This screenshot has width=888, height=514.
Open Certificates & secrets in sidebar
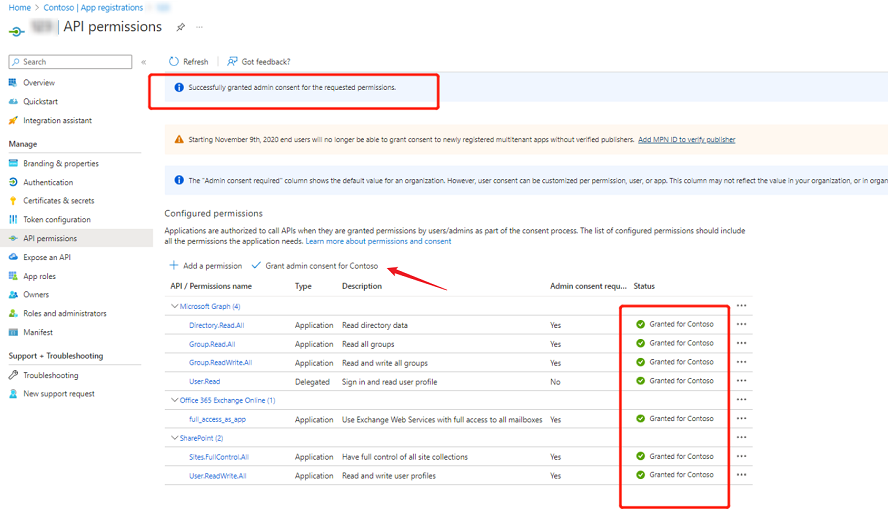click(58, 201)
